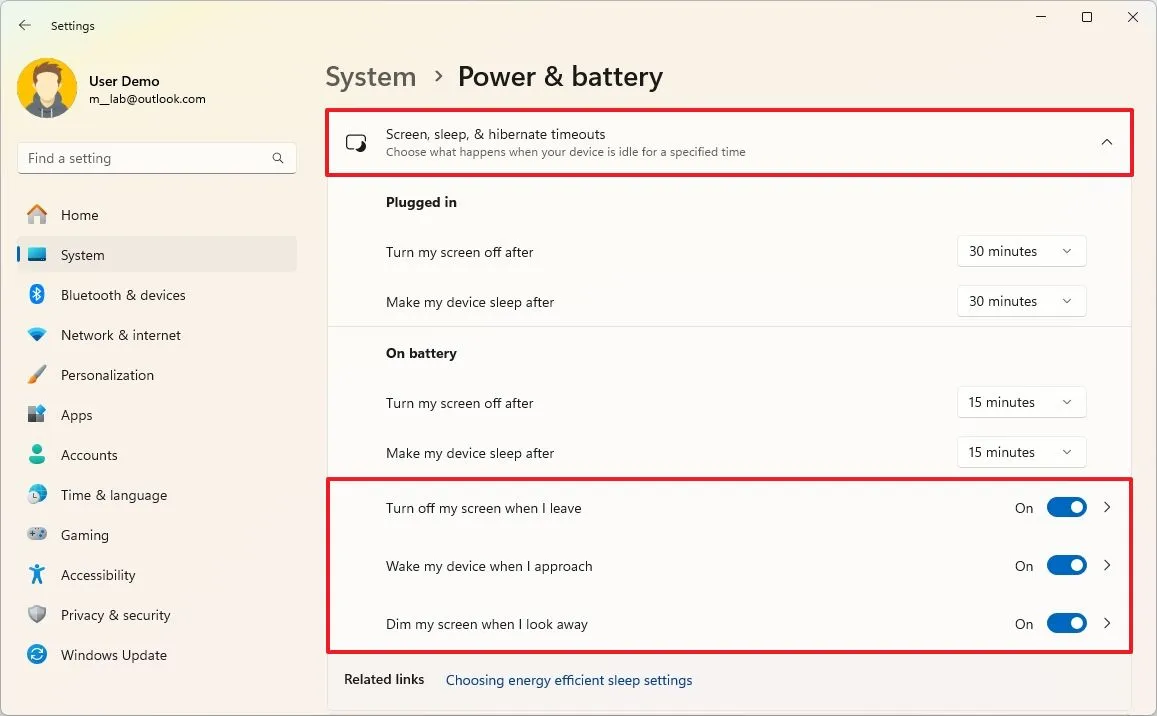
Task: Open Windows Update from the sidebar
Action: (x=37, y=655)
